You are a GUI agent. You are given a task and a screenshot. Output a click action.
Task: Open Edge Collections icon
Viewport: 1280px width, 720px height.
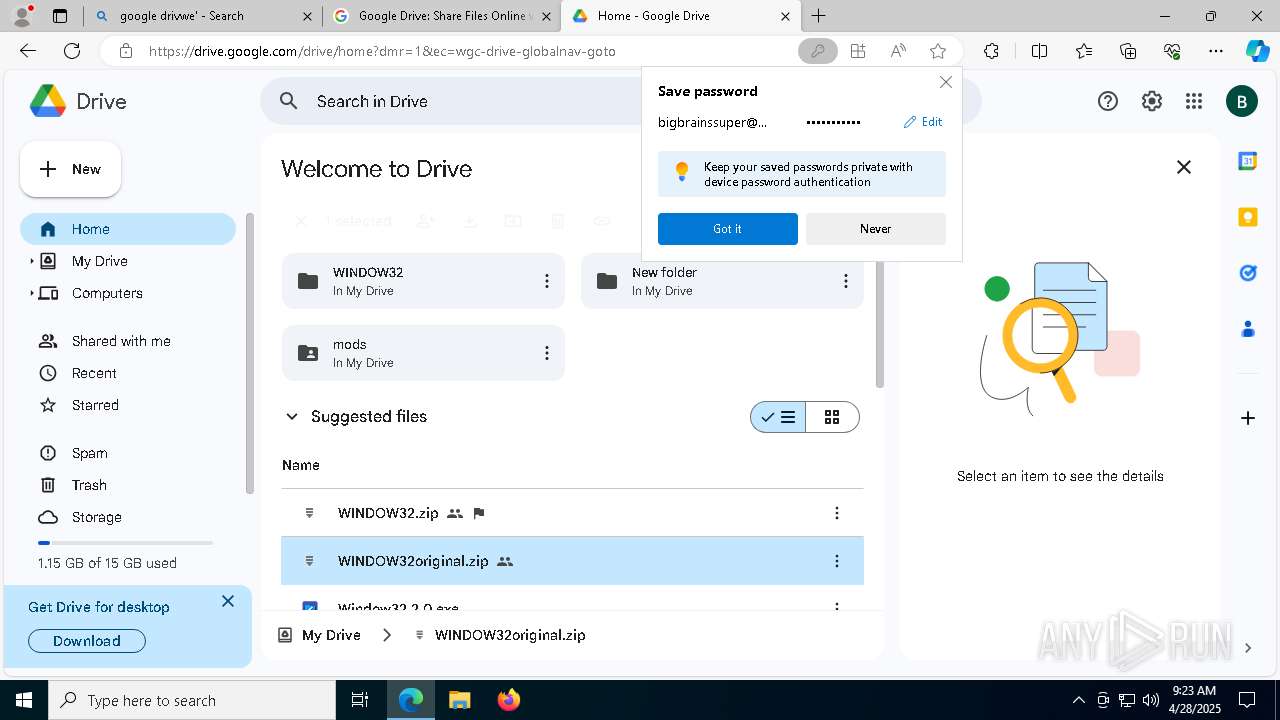(x=1128, y=51)
